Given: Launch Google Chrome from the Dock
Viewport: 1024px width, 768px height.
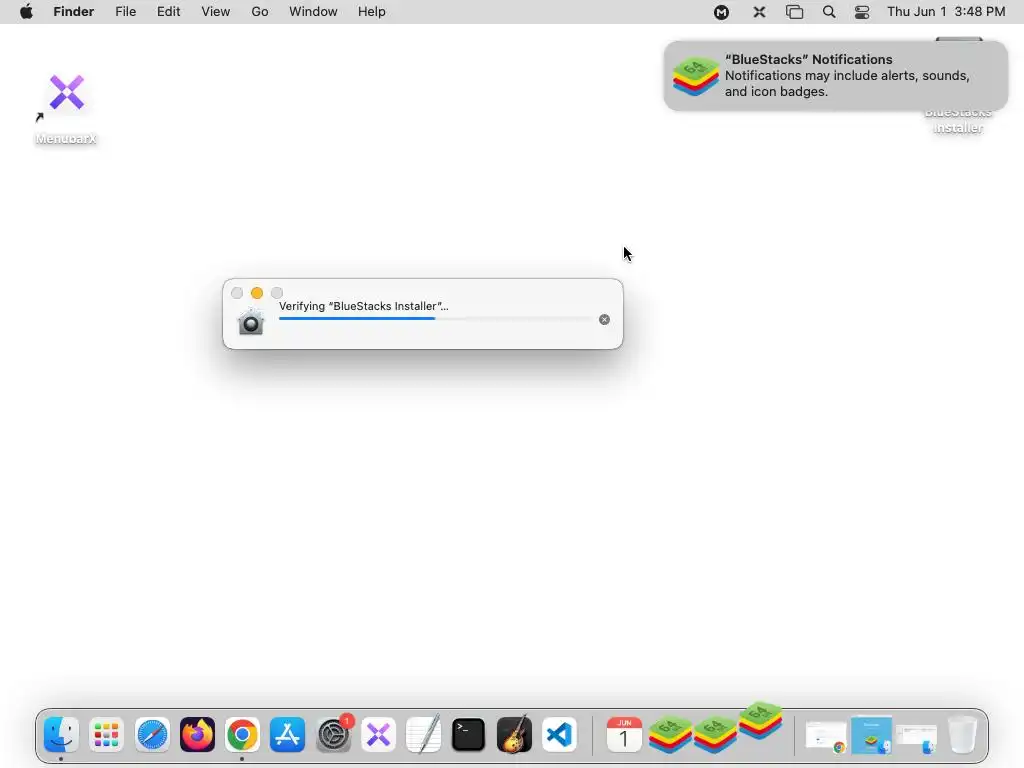Looking at the screenshot, I should click(242, 735).
